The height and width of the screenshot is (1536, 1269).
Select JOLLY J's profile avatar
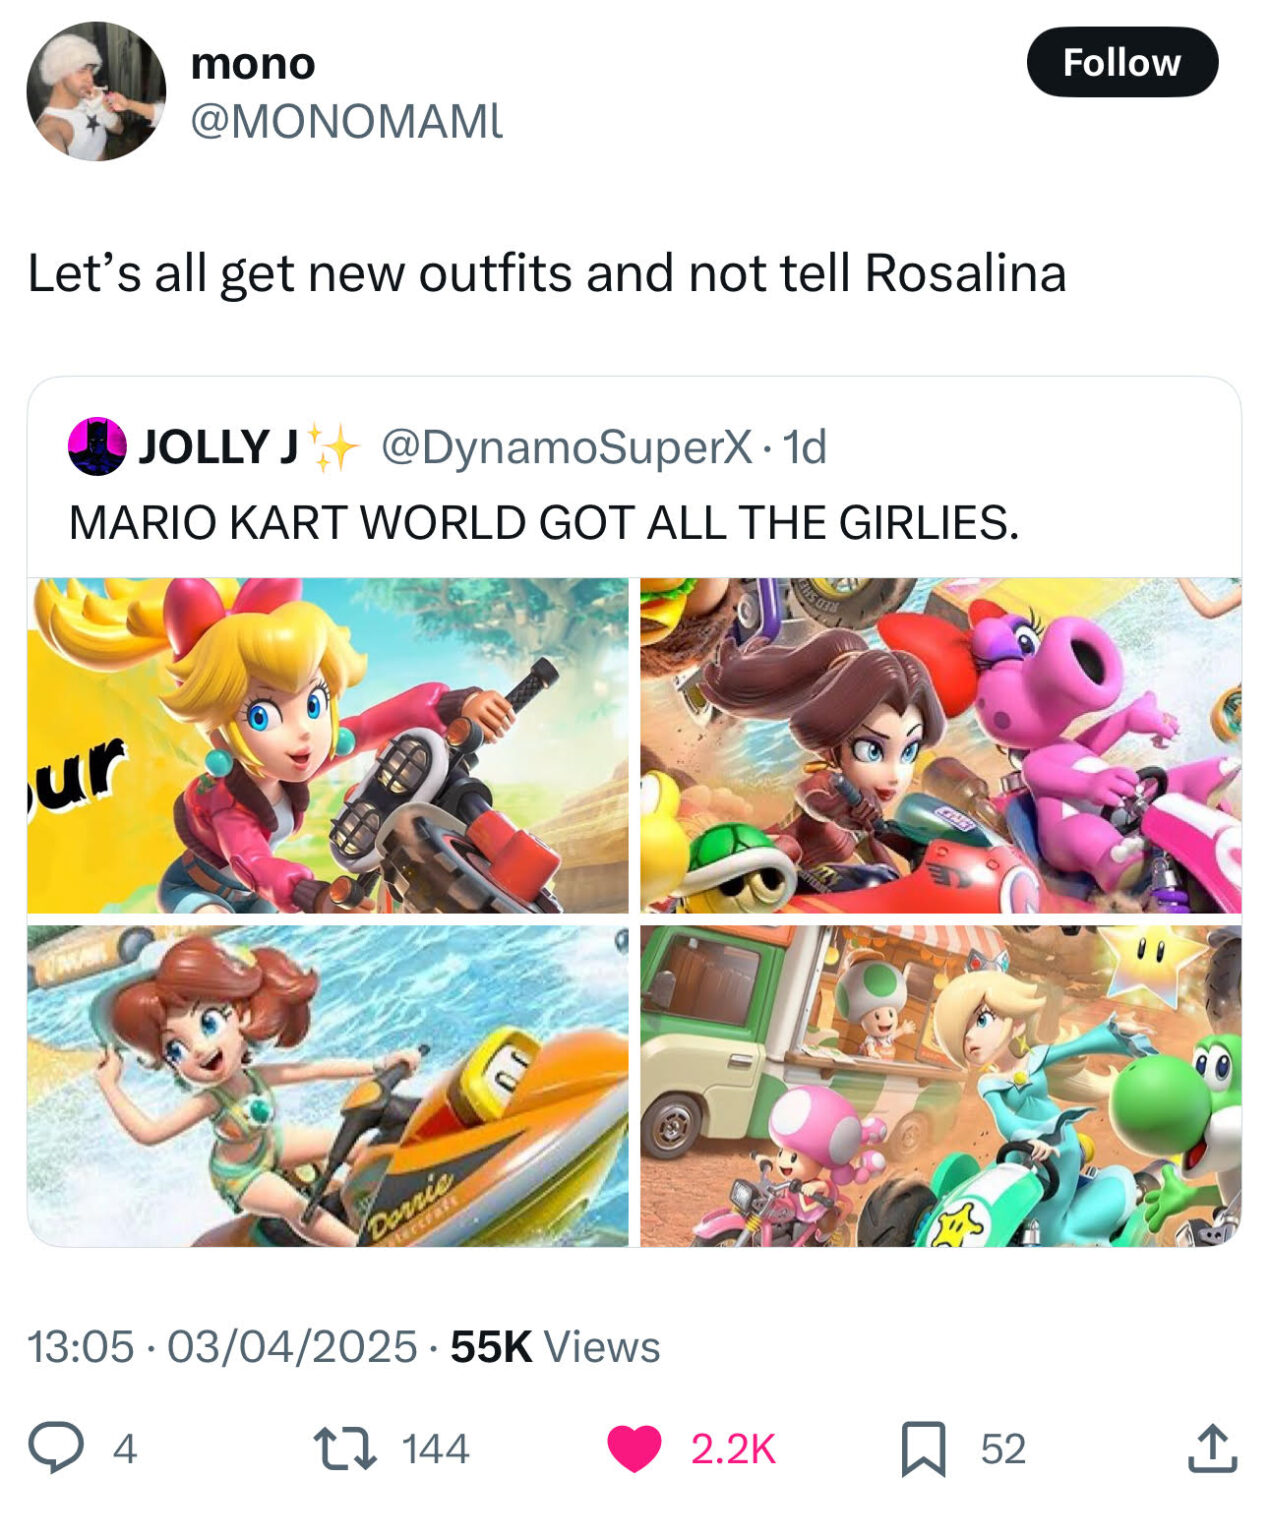94,447
